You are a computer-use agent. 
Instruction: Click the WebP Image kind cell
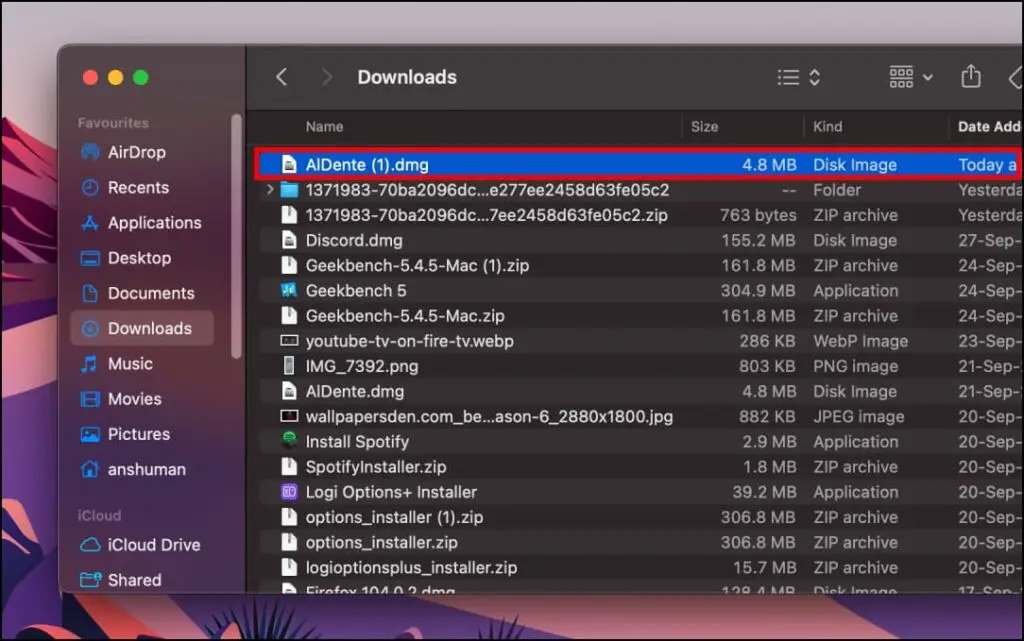point(860,341)
